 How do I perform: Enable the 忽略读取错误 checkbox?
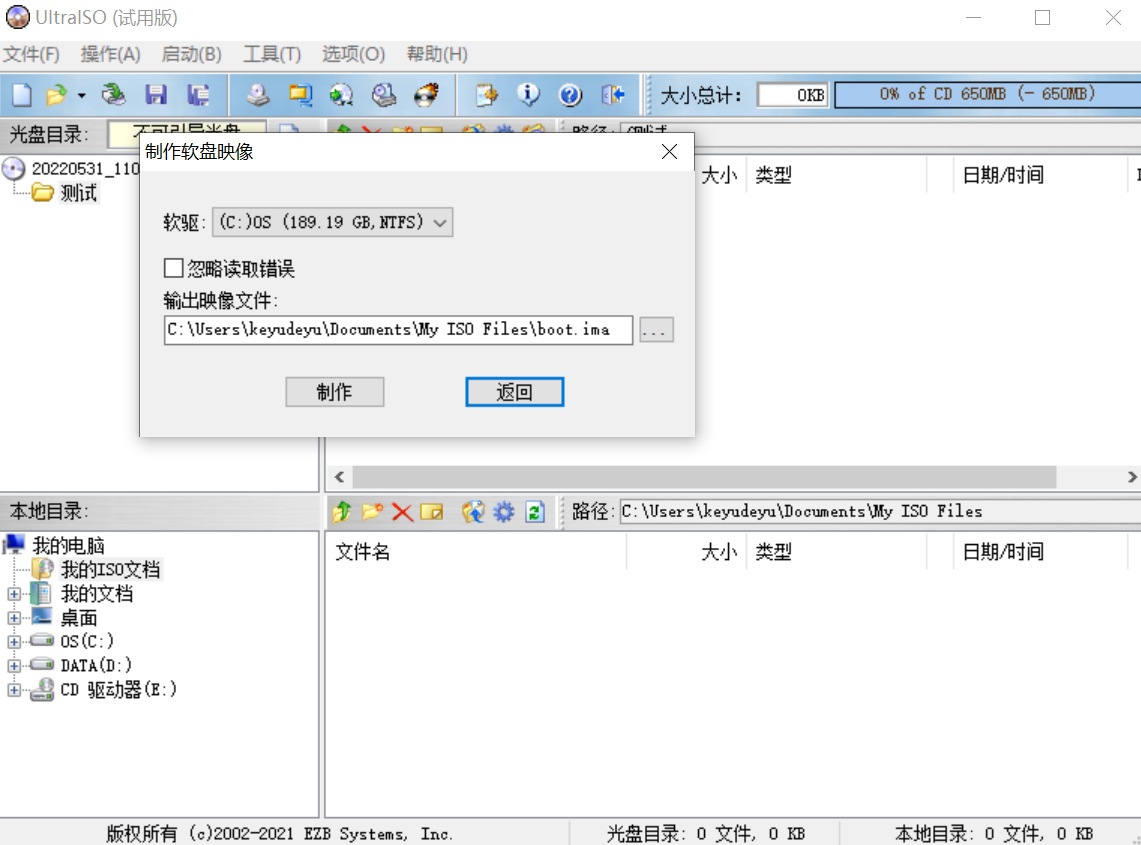pos(174,267)
